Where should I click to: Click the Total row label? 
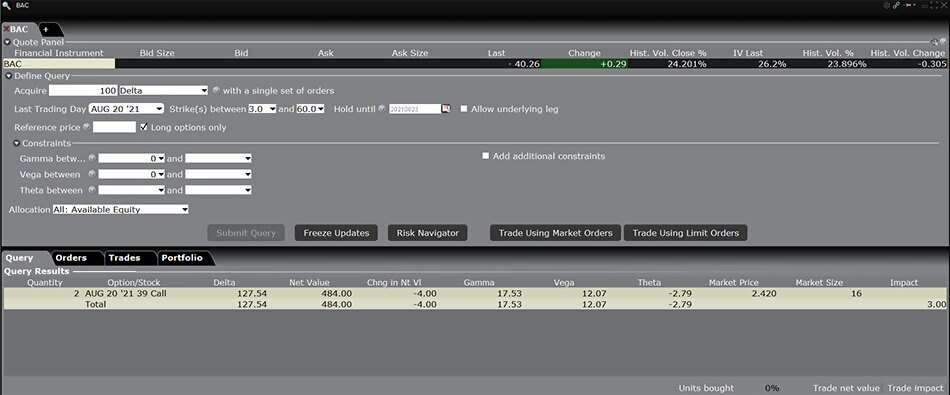click(x=95, y=304)
